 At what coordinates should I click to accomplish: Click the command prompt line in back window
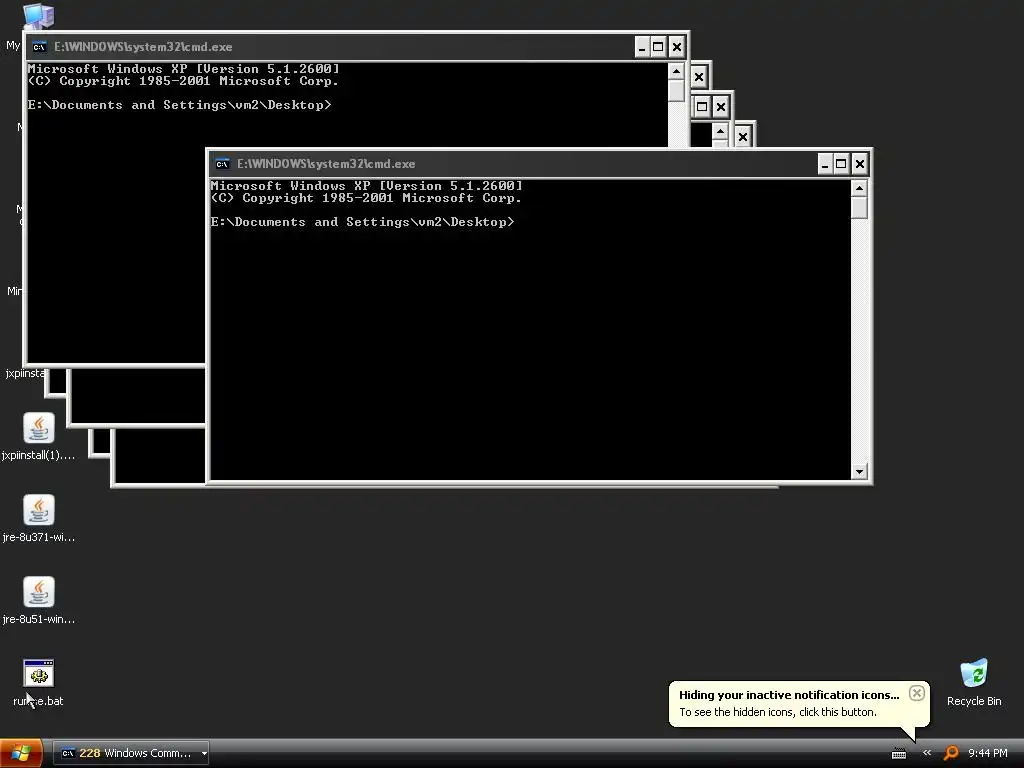[x=180, y=105]
